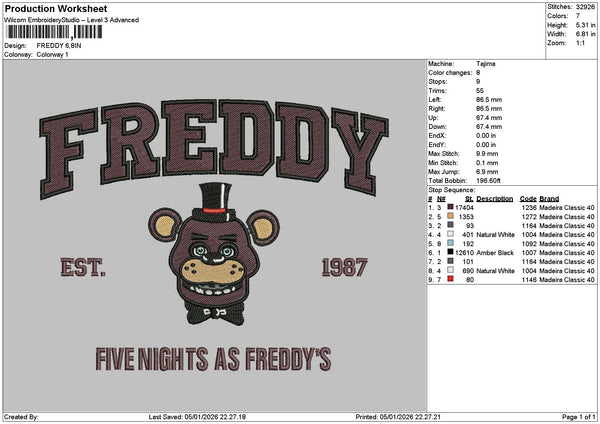Click the 'Stops:' label
The height and width of the screenshot is (424, 600).
point(437,82)
